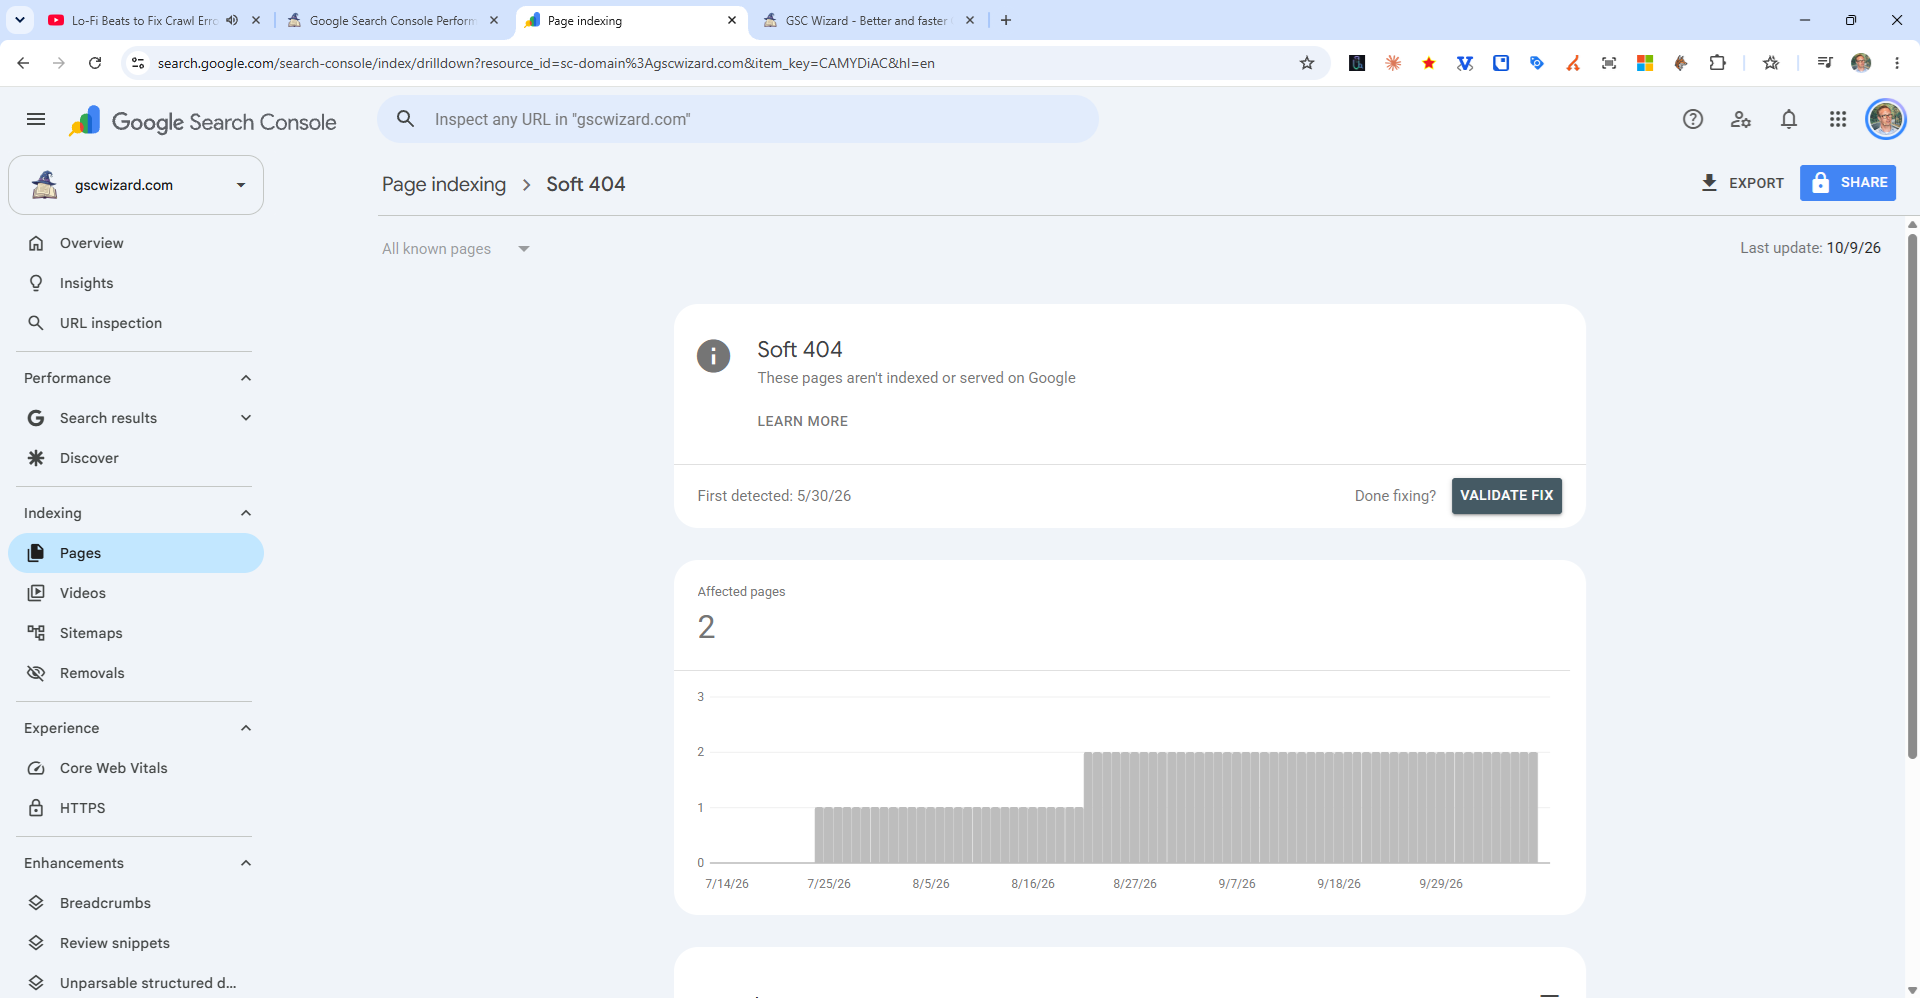Viewport: 1920px width, 998px height.
Task: Click the SHARE button
Action: (1848, 183)
